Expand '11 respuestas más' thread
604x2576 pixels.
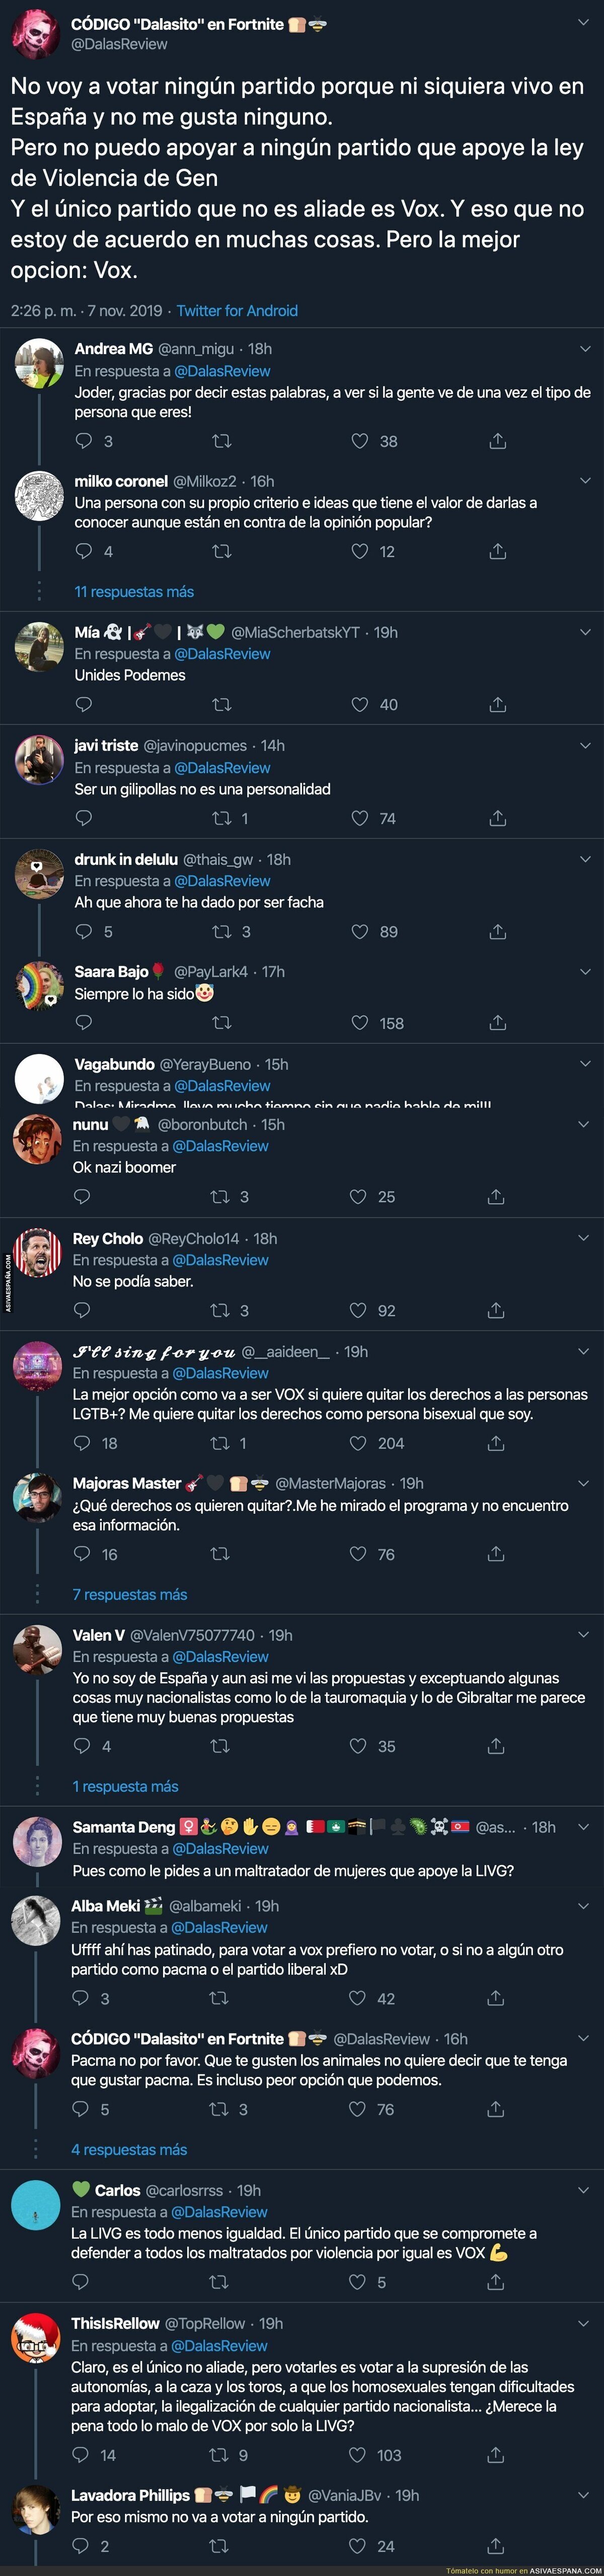(134, 592)
